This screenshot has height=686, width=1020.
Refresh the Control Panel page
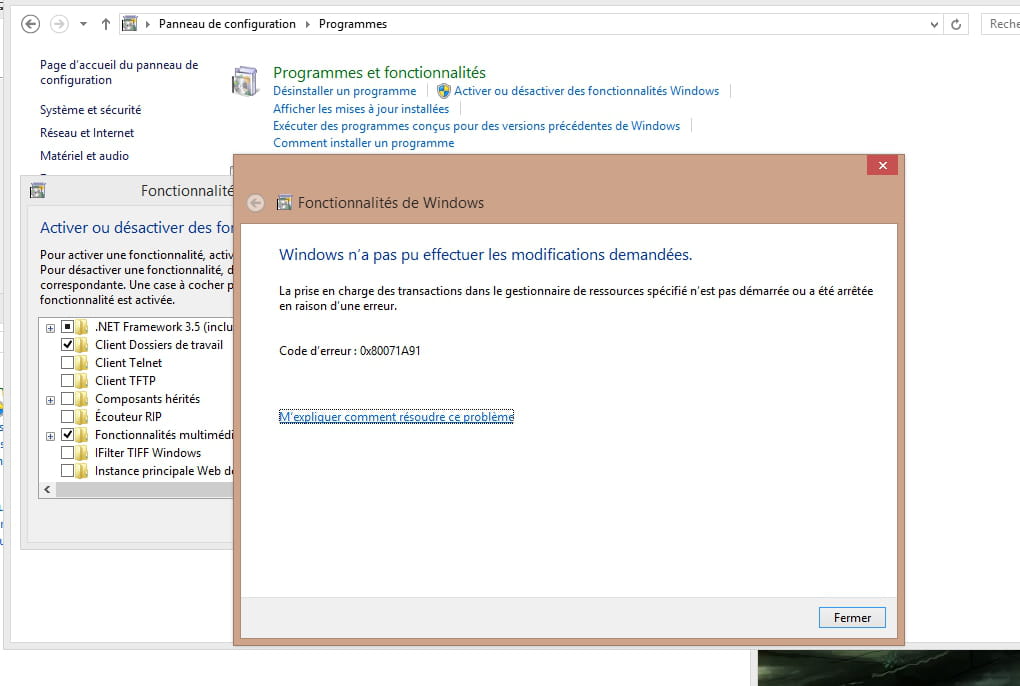(x=956, y=25)
